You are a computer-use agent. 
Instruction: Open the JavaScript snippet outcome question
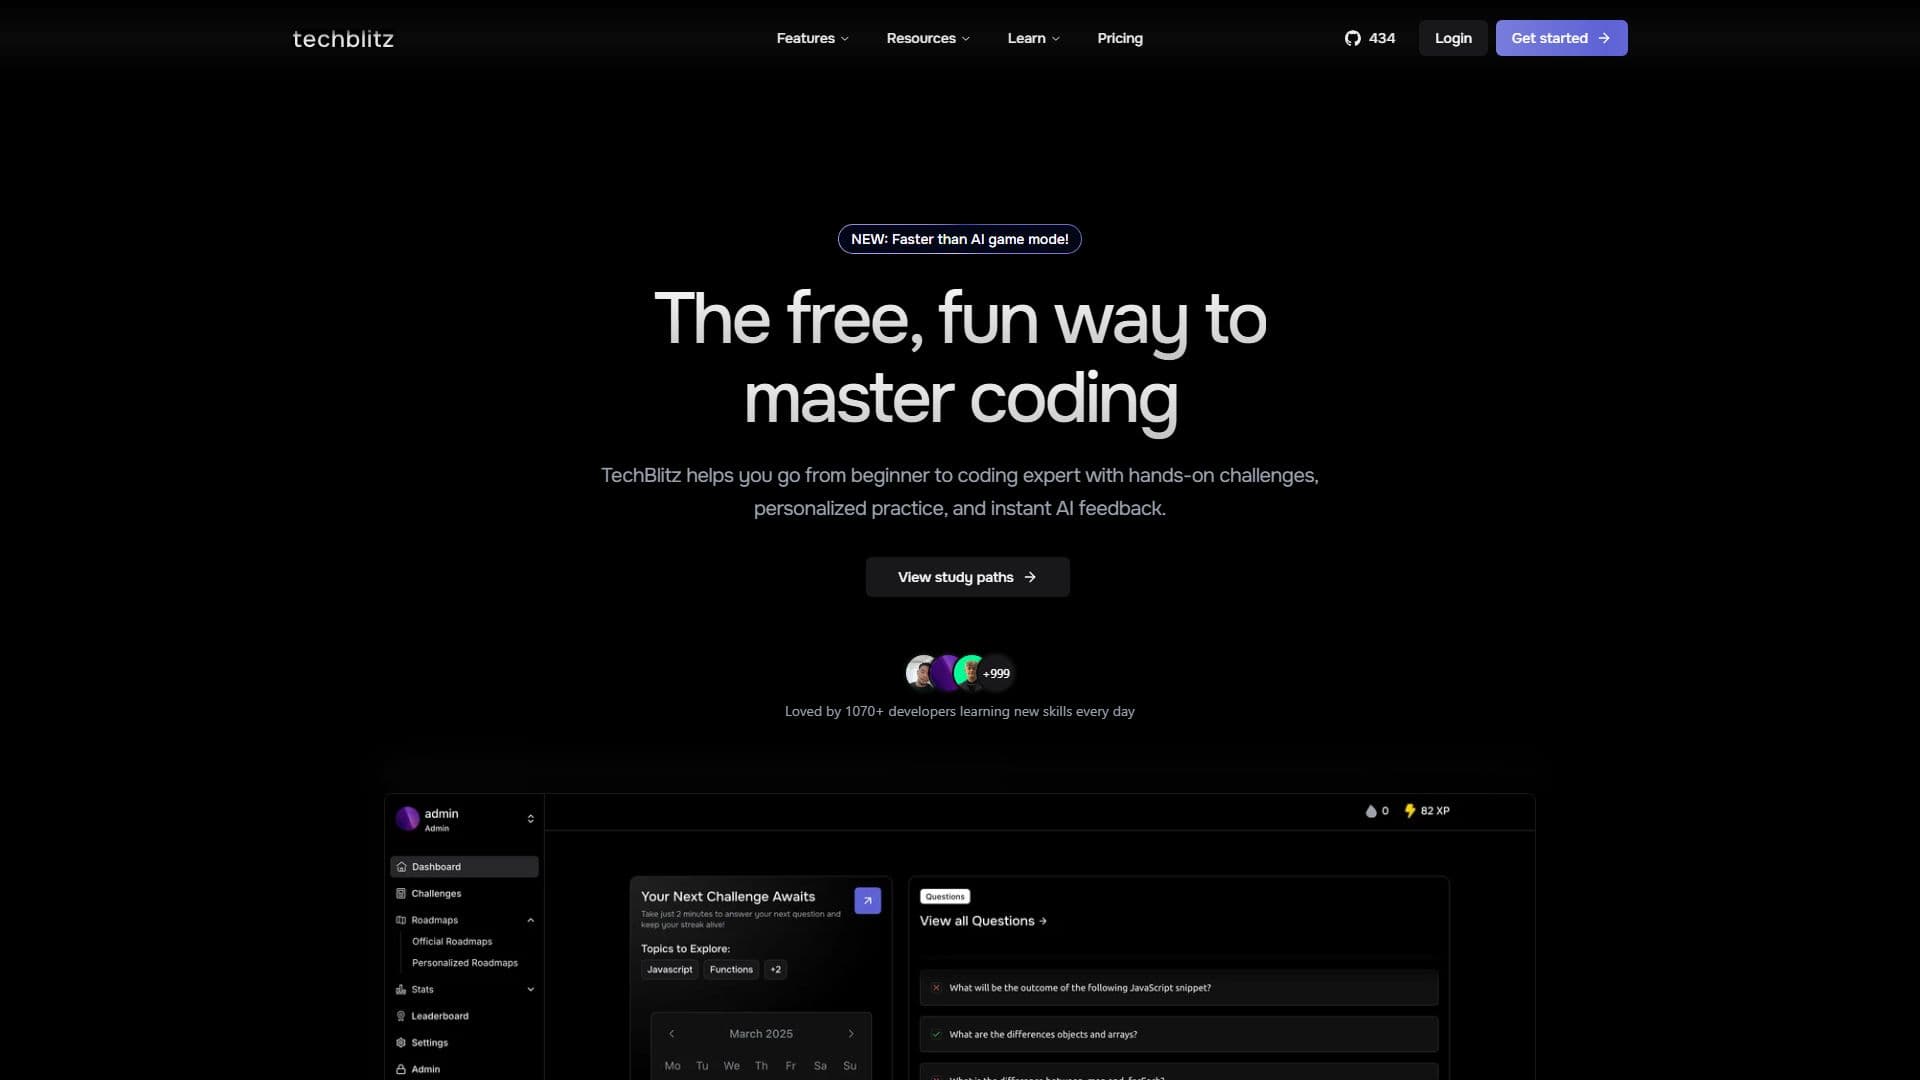(1179, 988)
